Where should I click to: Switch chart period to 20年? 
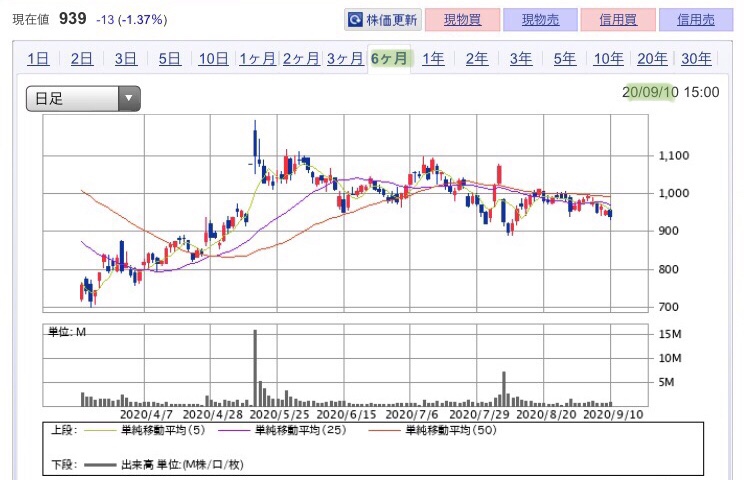tap(652, 59)
